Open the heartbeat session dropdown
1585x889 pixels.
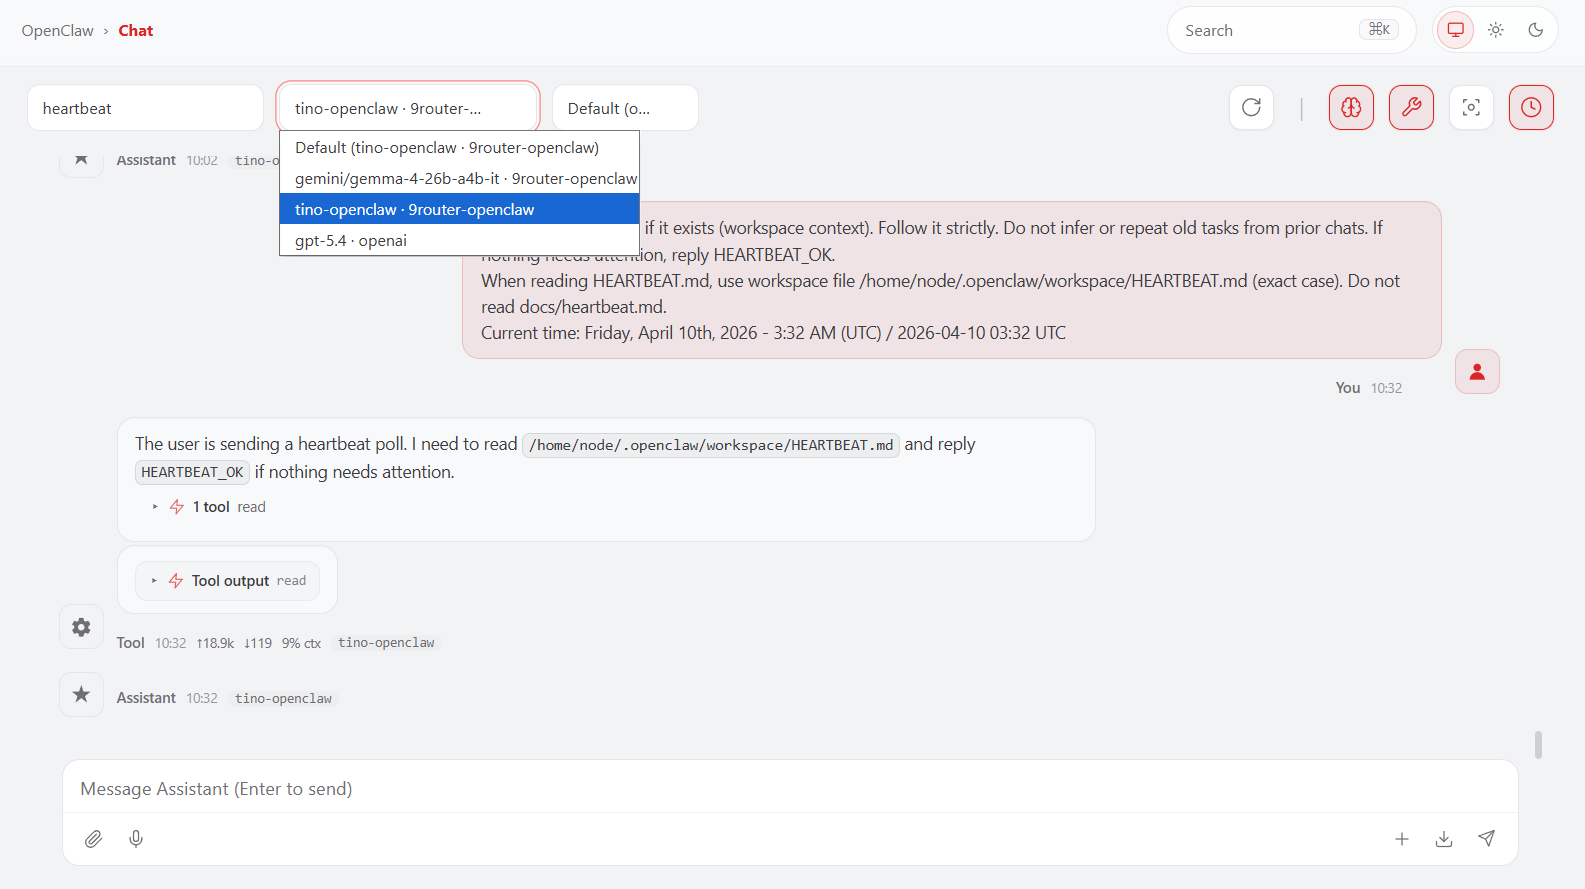pyautogui.click(x=145, y=108)
